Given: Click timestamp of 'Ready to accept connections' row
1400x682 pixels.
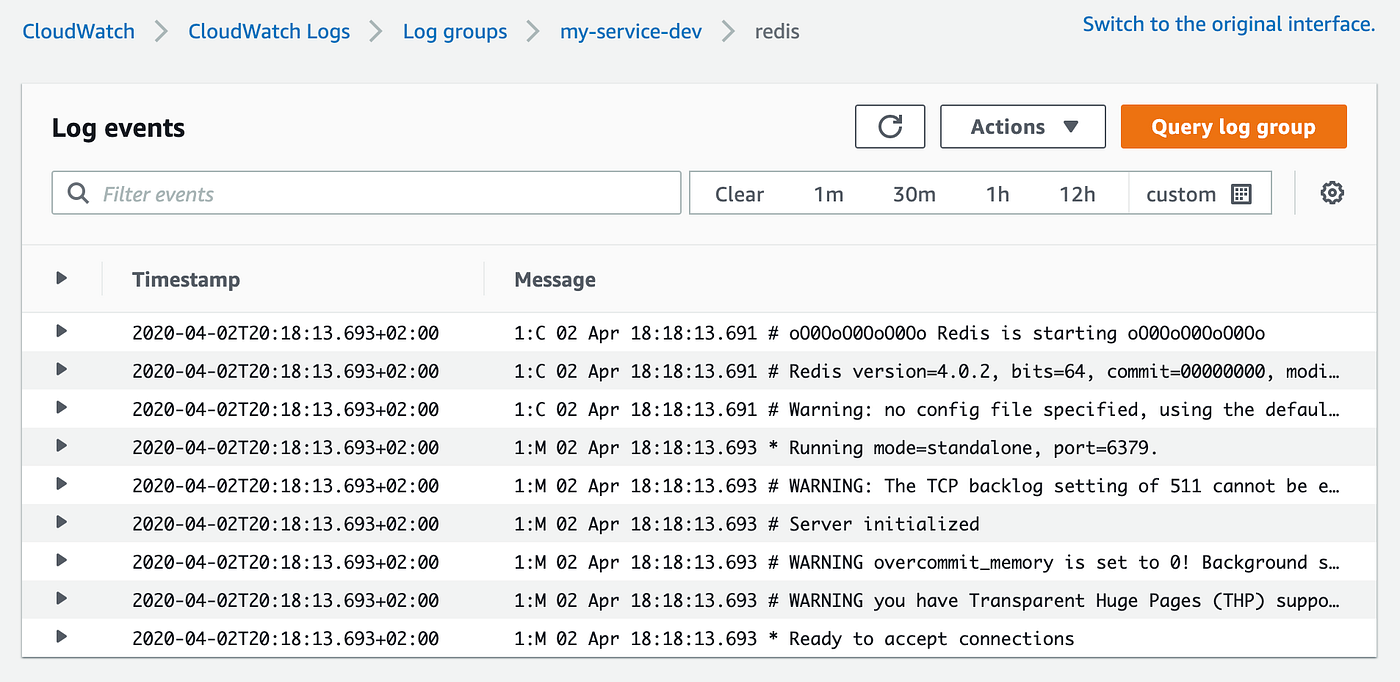Looking at the screenshot, I should pos(285,638).
